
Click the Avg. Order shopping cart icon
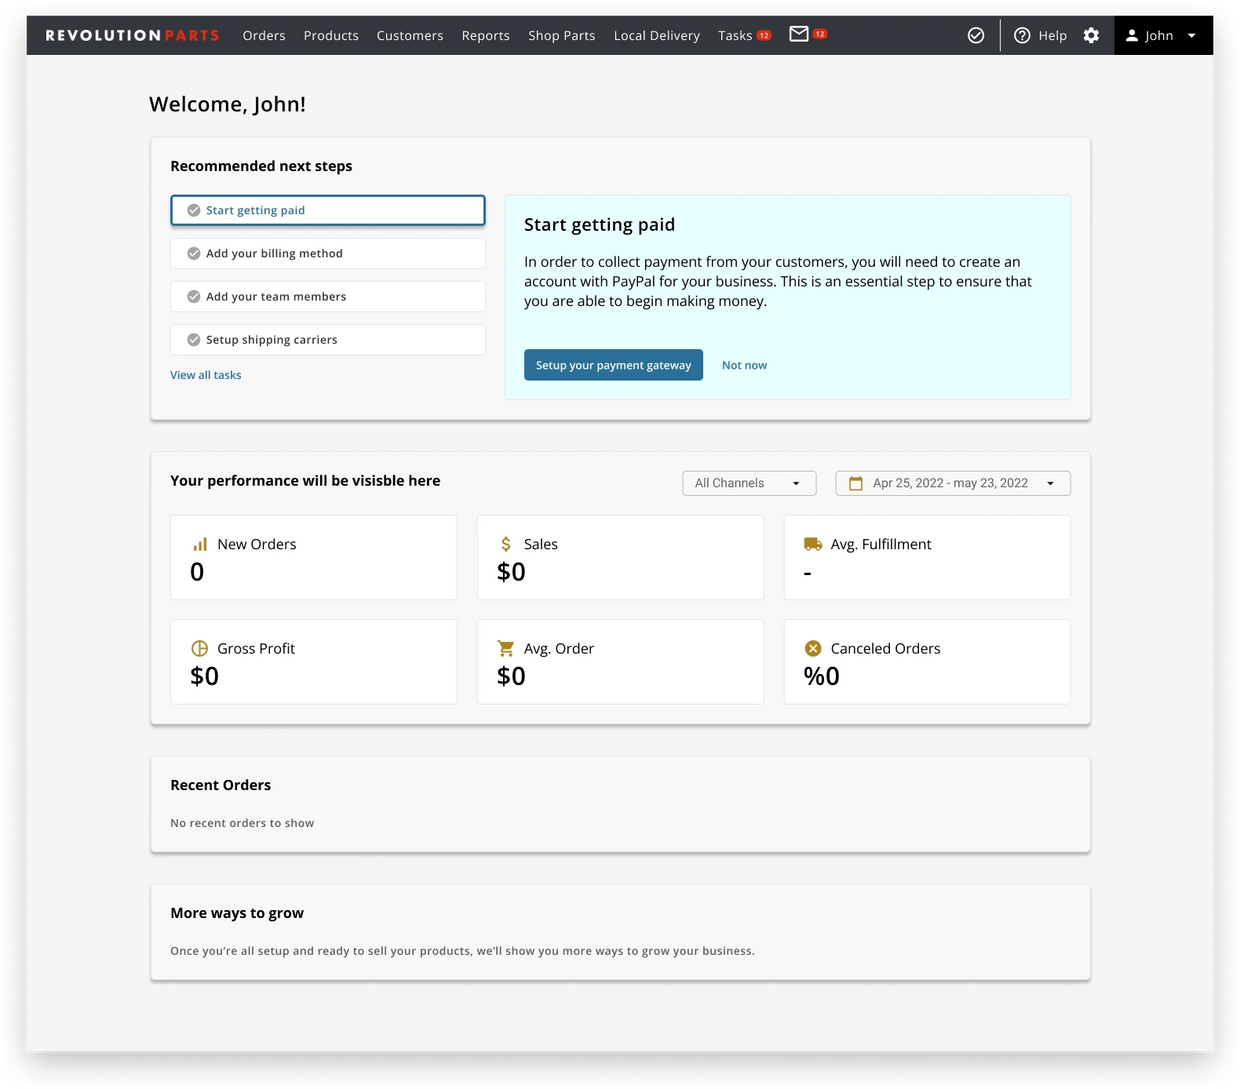point(506,648)
